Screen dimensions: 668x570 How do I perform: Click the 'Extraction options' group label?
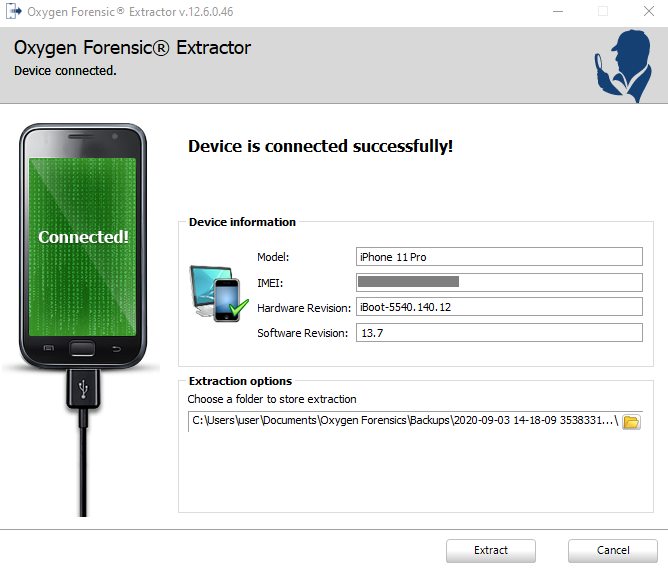240,381
